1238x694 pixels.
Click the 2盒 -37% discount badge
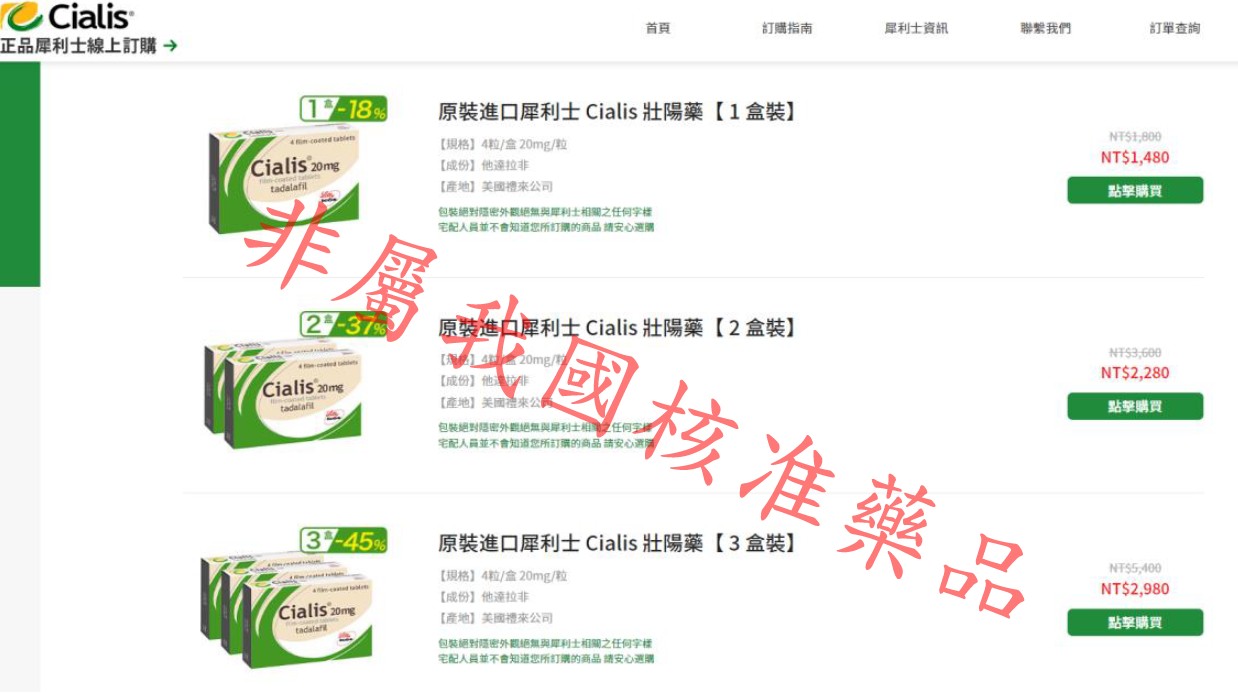pyautogui.click(x=343, y=325)
